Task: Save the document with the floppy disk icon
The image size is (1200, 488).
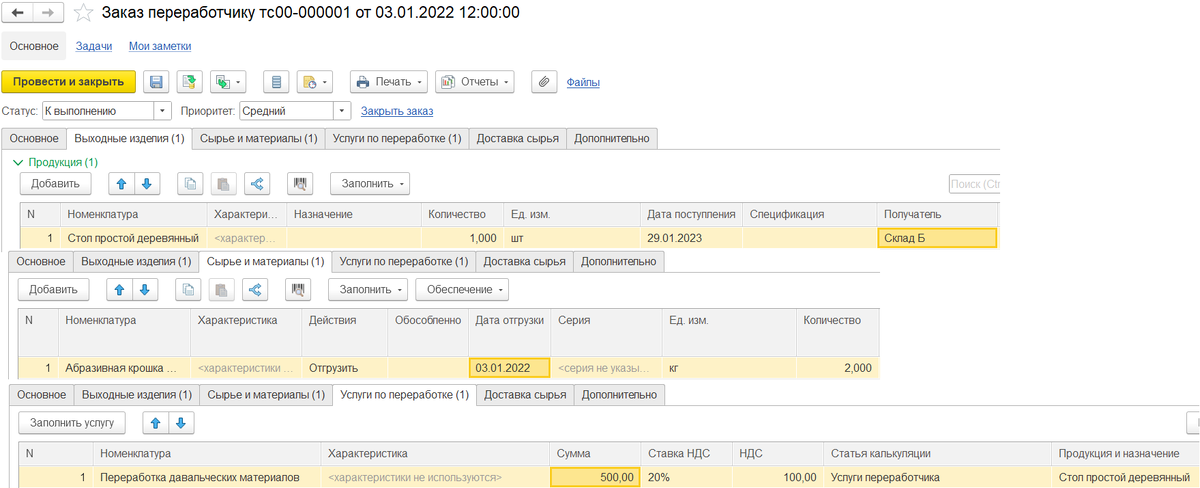Action: (x=155, y=82)
